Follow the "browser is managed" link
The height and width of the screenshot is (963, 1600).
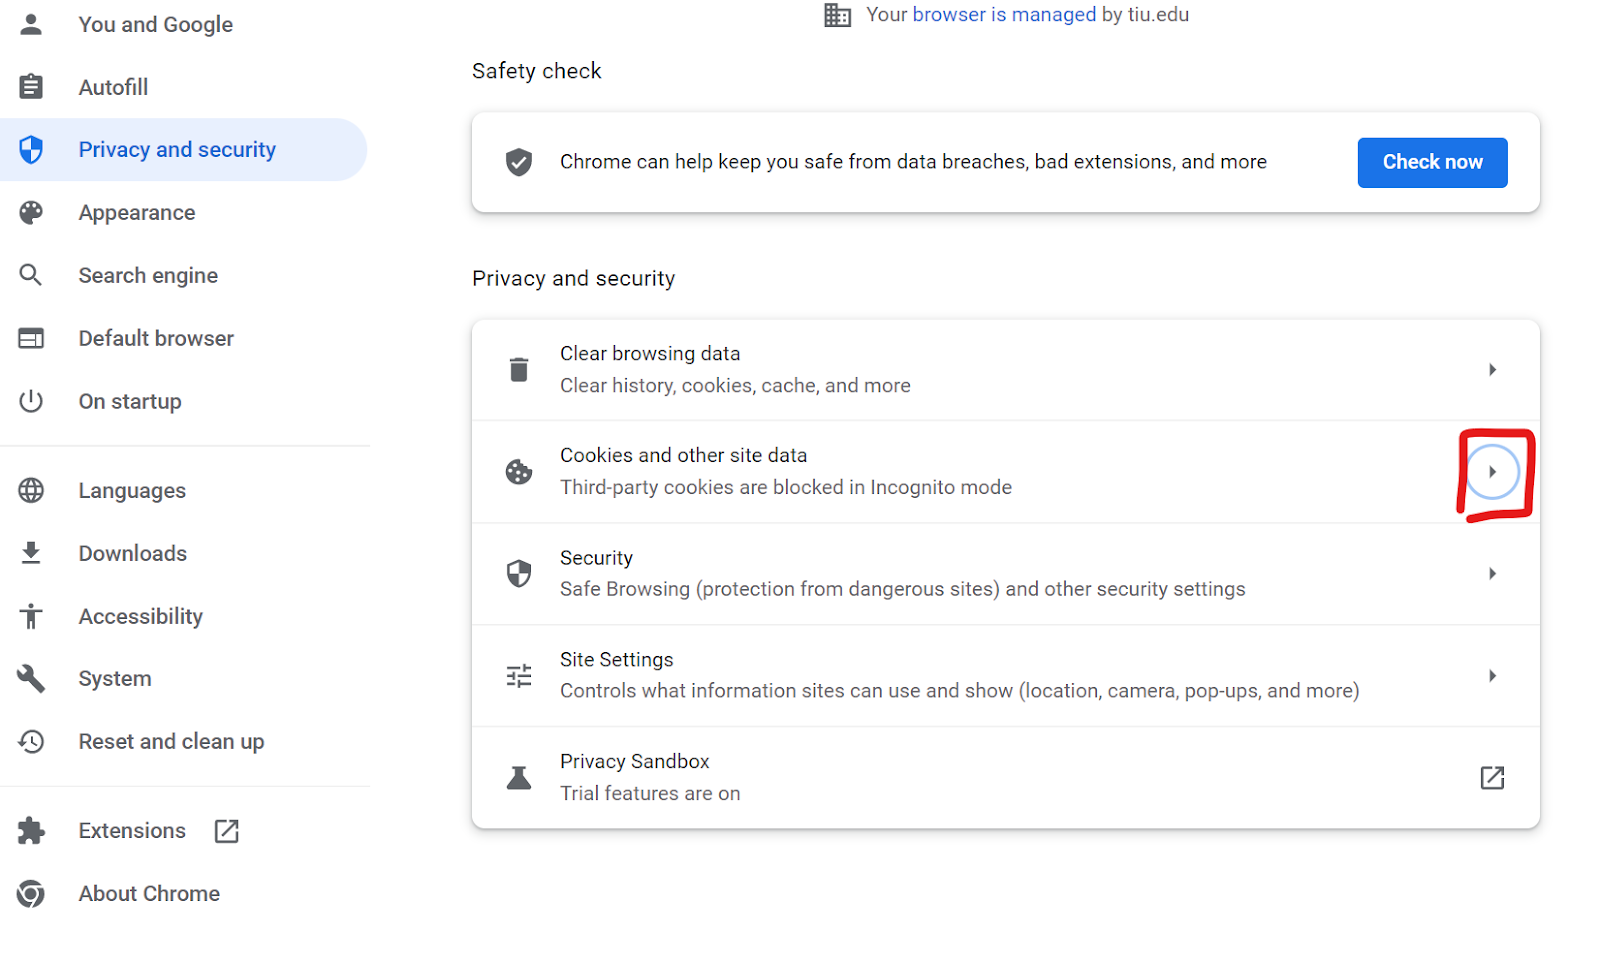[1004, 15]
